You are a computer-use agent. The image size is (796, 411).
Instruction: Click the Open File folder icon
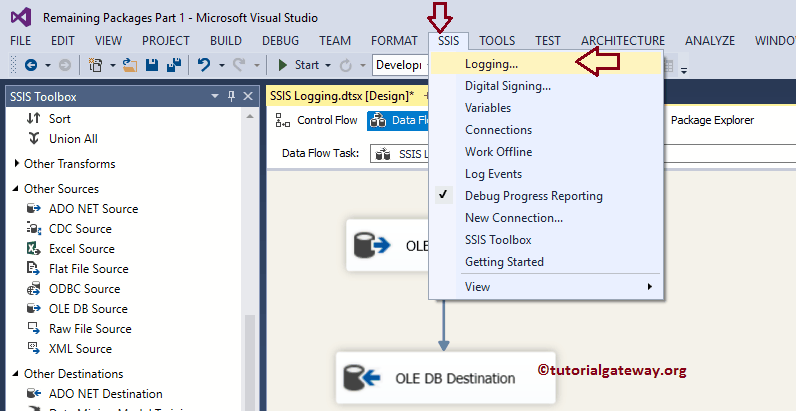(130, 65)
